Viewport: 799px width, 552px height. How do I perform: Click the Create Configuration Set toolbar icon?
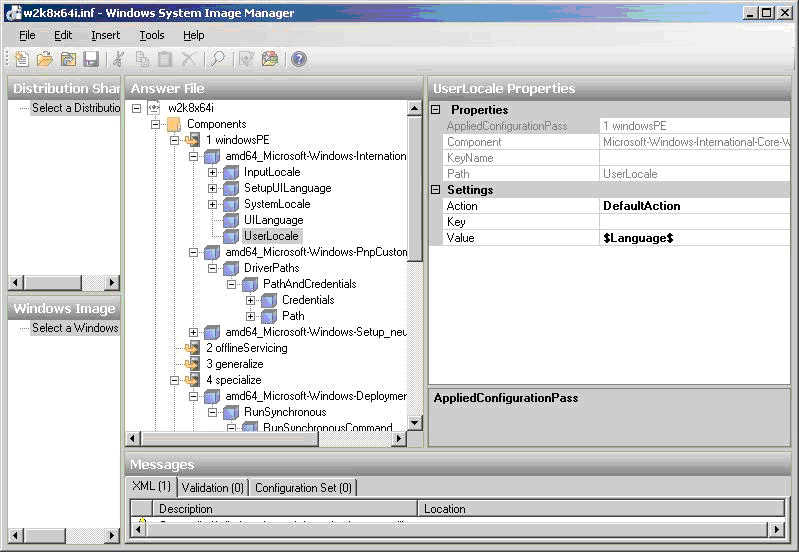[270, 60]
